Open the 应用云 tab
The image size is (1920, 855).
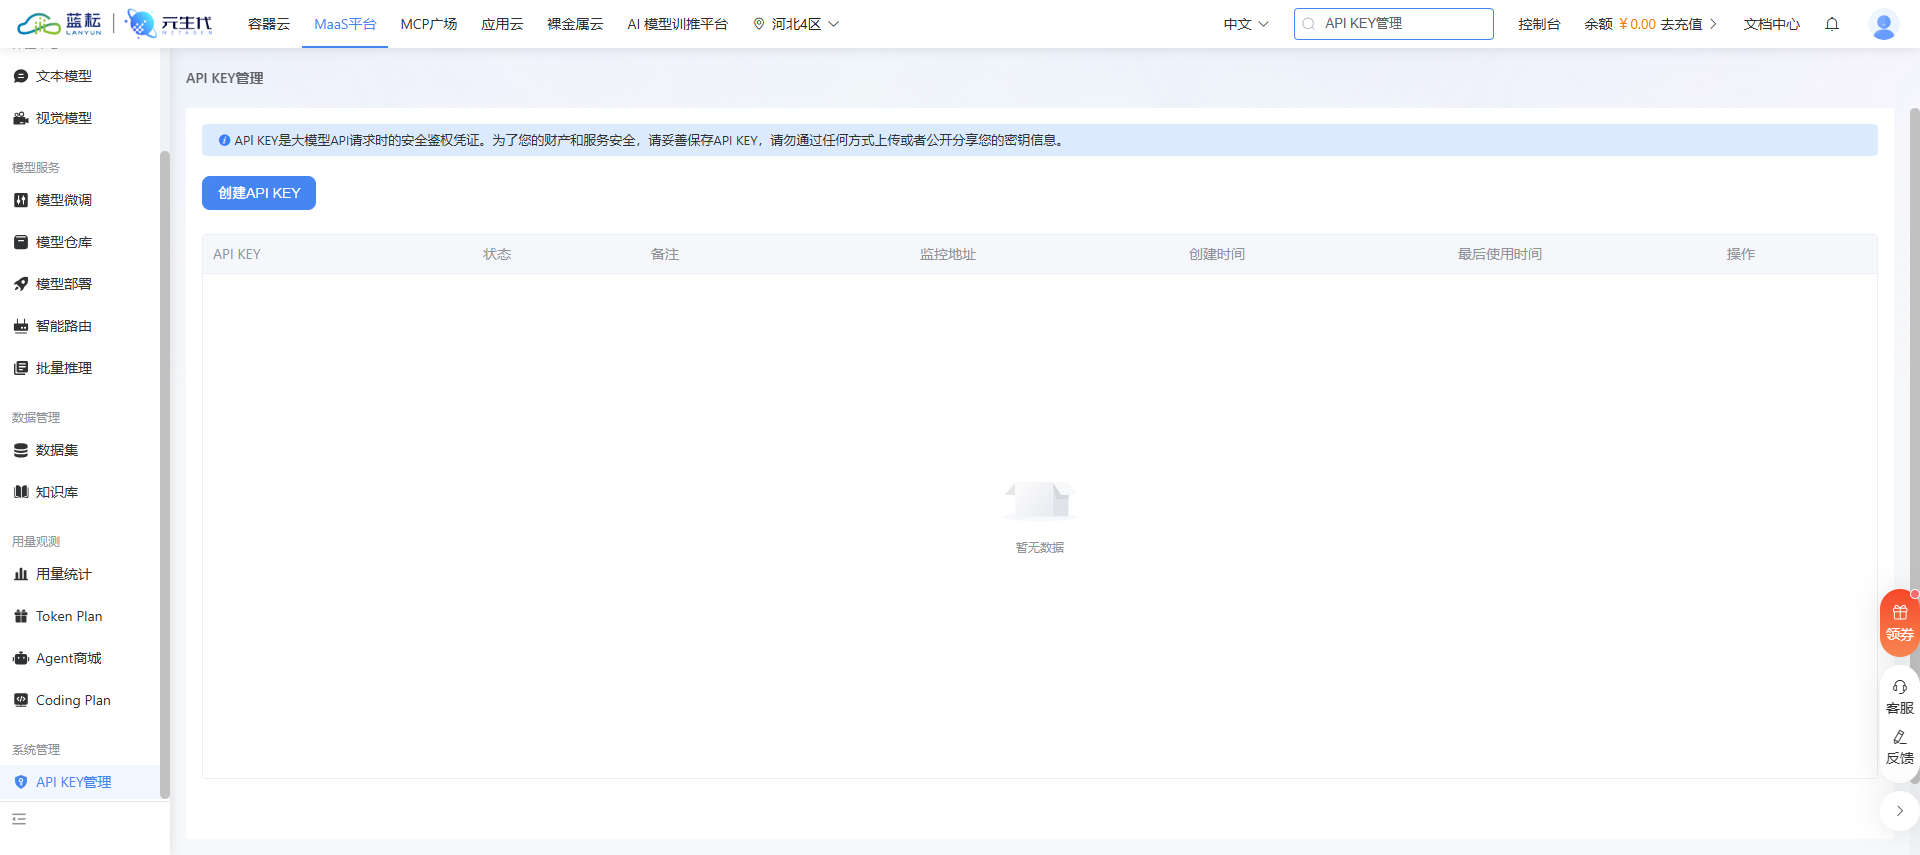502,24
